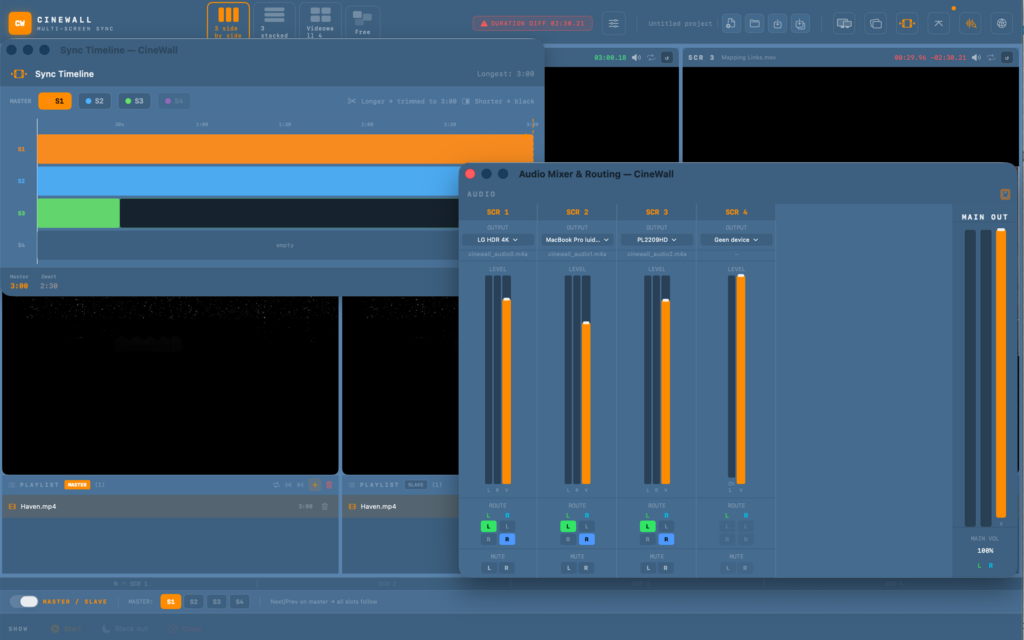Mute left channel of SCR 2
The height and width of the screenshot is (640, 1024).
coord(569,568)
